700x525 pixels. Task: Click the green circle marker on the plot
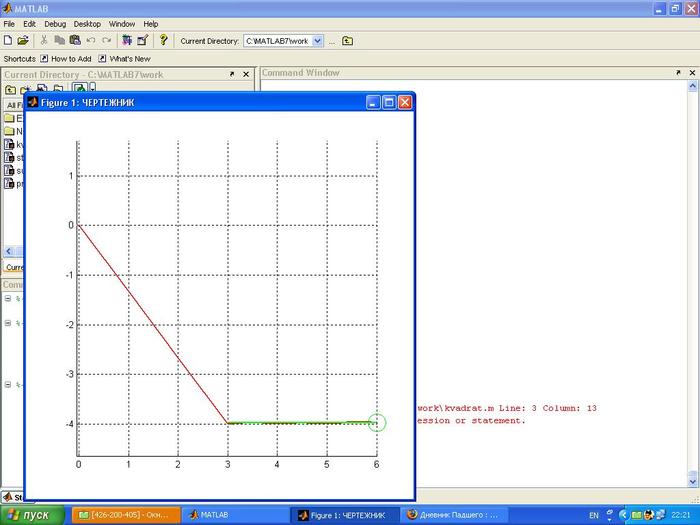pyautogui.click(x=376, y=423)
